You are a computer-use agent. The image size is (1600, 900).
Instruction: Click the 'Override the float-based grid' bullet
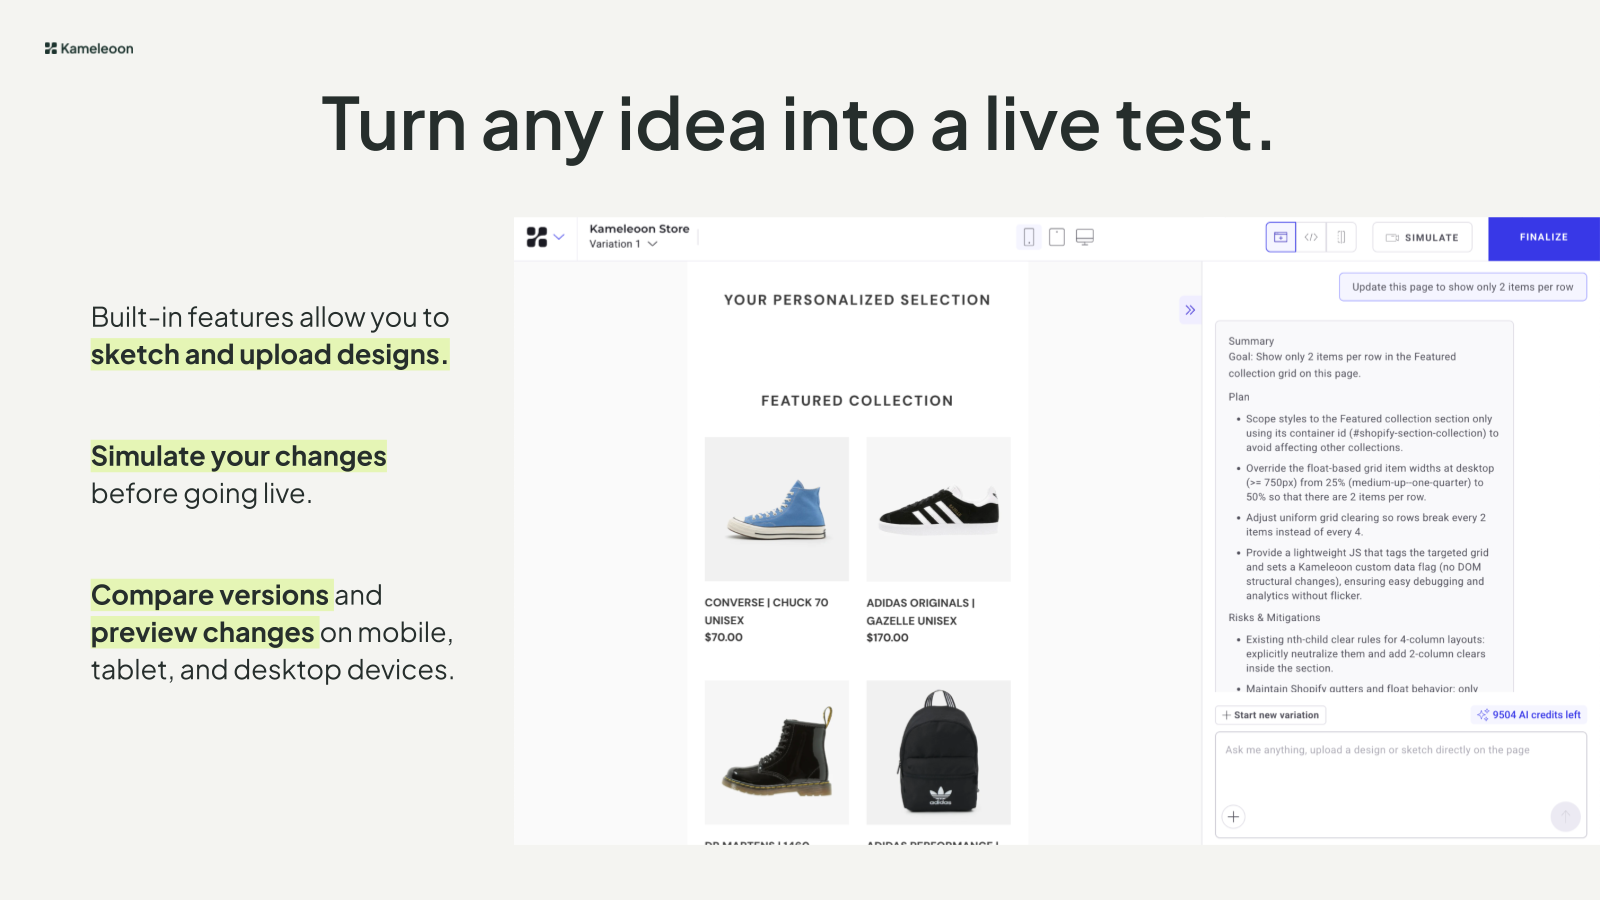pyautogui.click(x=1370, y=482)
